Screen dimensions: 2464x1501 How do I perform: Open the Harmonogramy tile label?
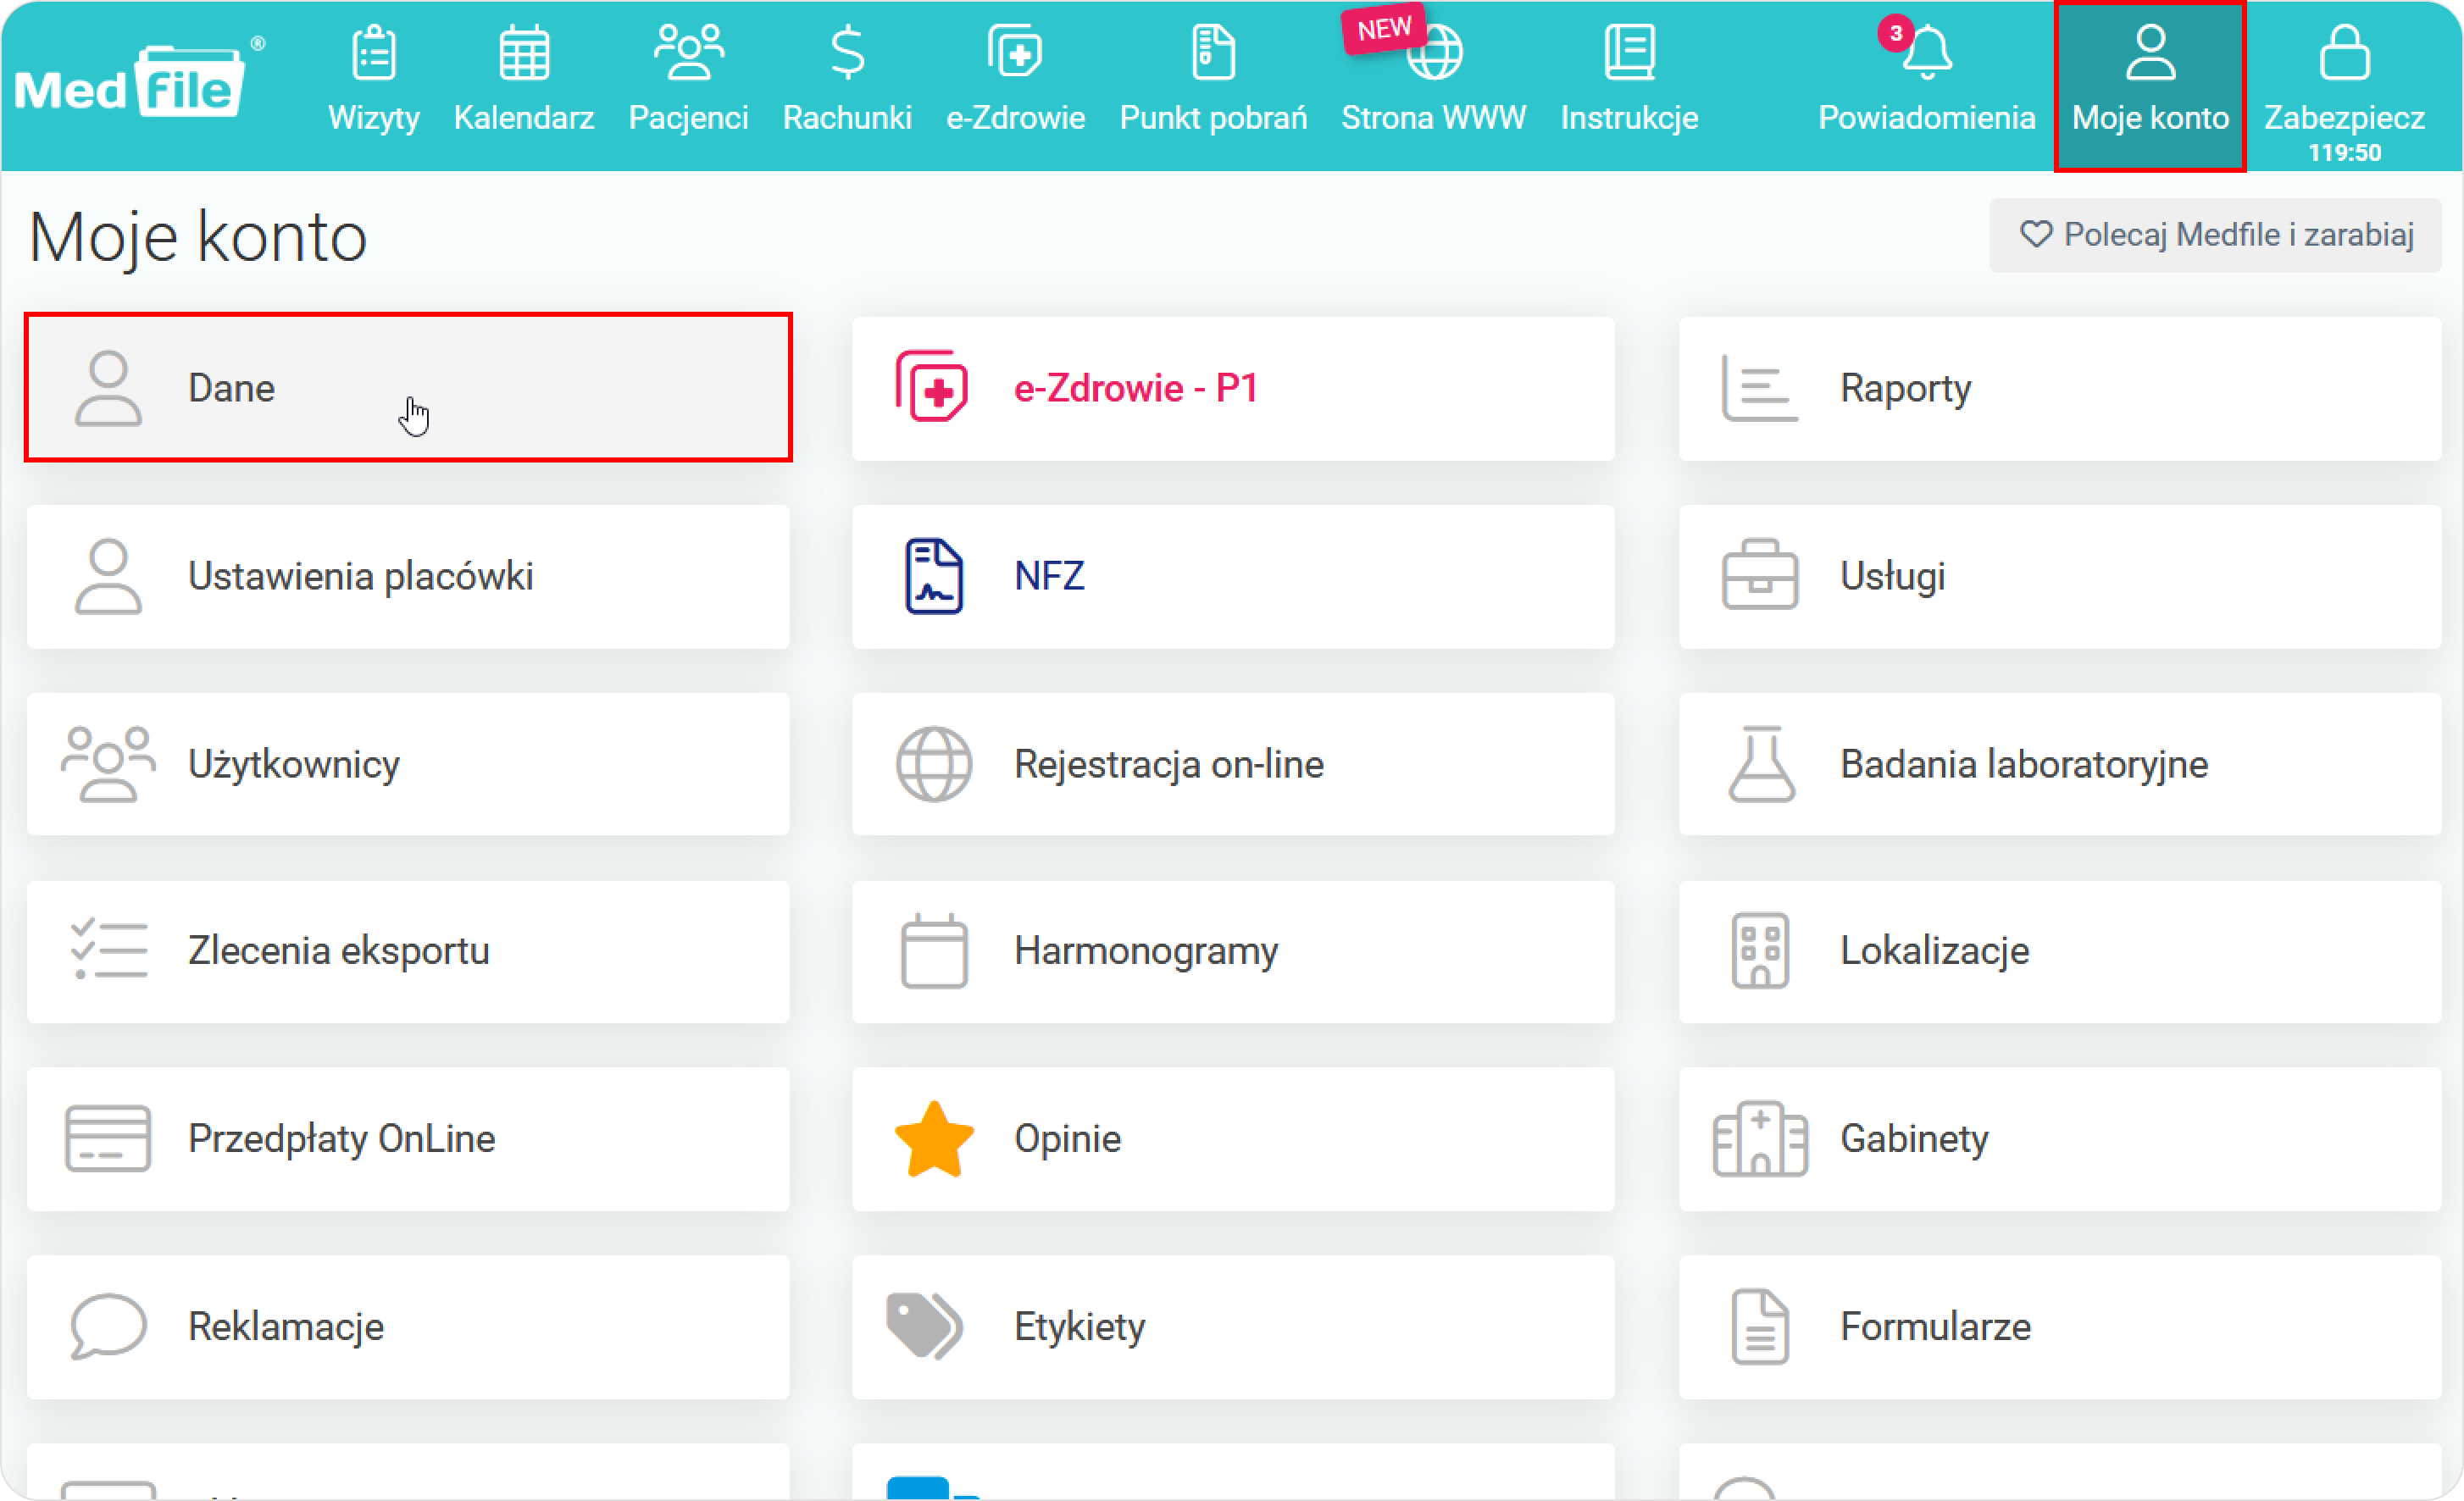[1146, 950]
